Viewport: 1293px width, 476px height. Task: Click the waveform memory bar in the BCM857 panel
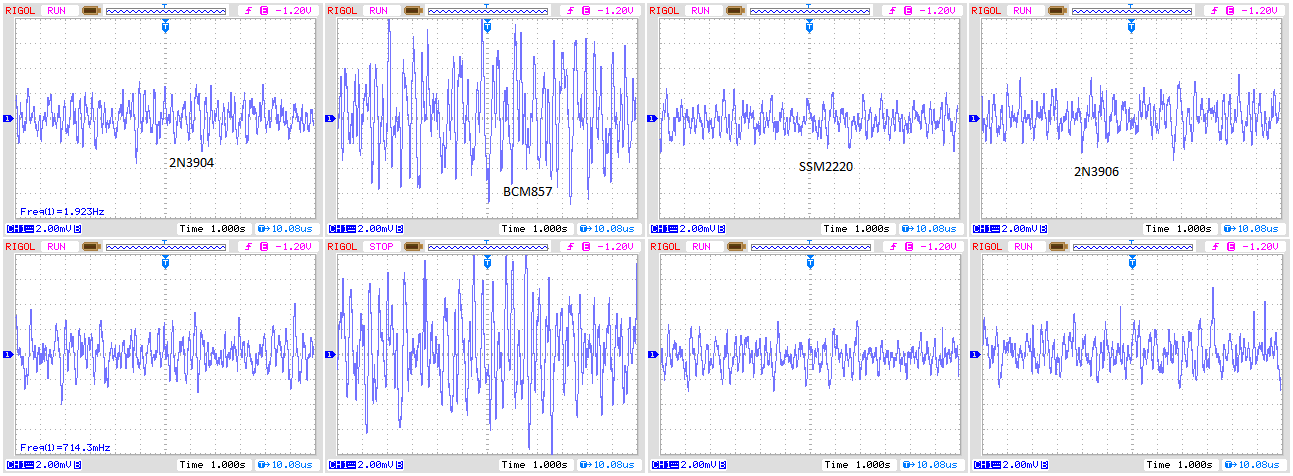pos(488,11)
